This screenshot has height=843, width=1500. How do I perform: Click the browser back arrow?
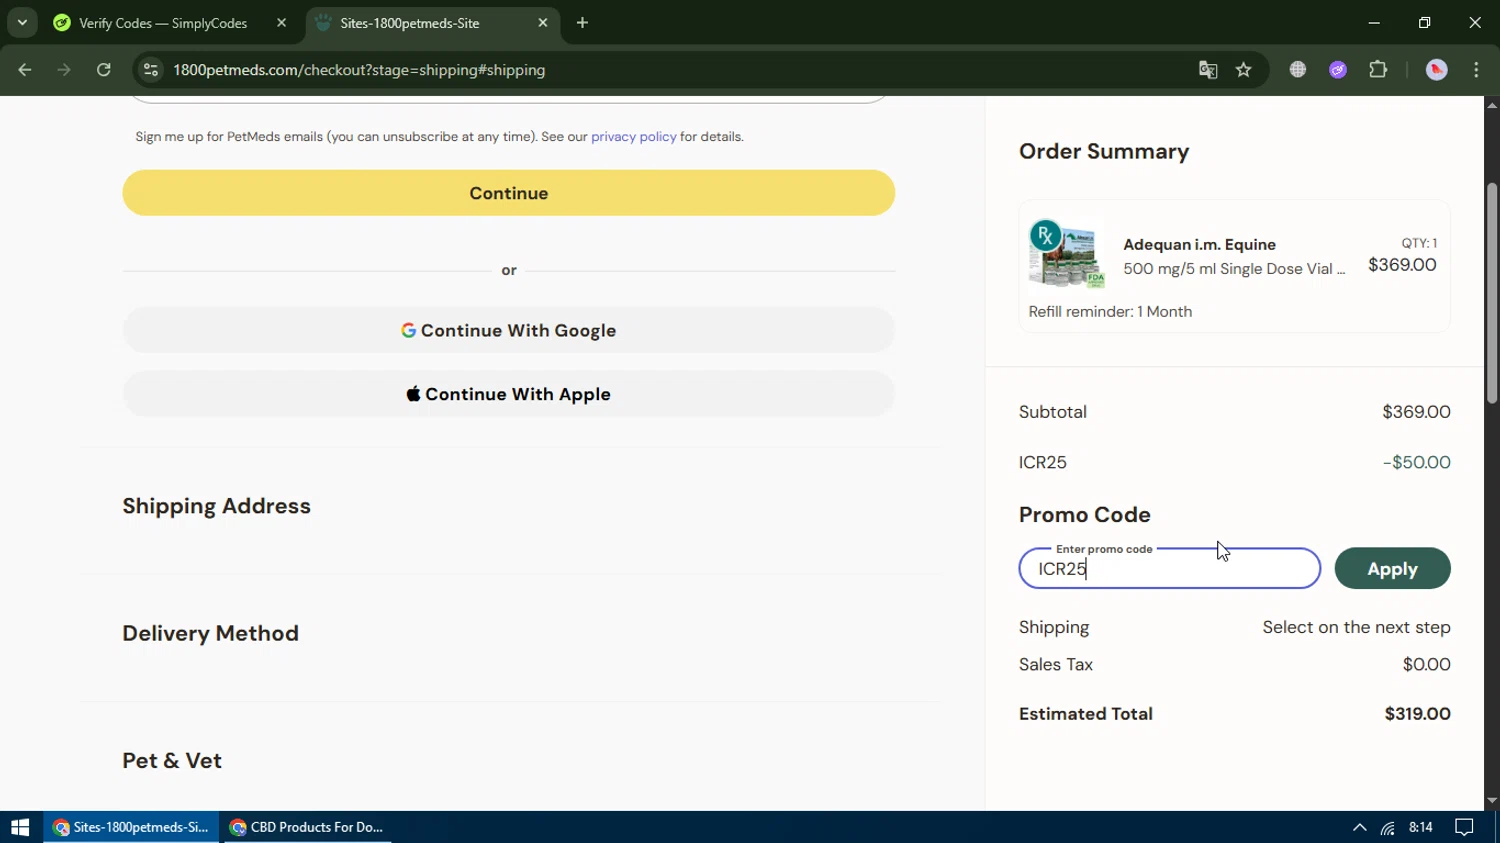(25, 70)
